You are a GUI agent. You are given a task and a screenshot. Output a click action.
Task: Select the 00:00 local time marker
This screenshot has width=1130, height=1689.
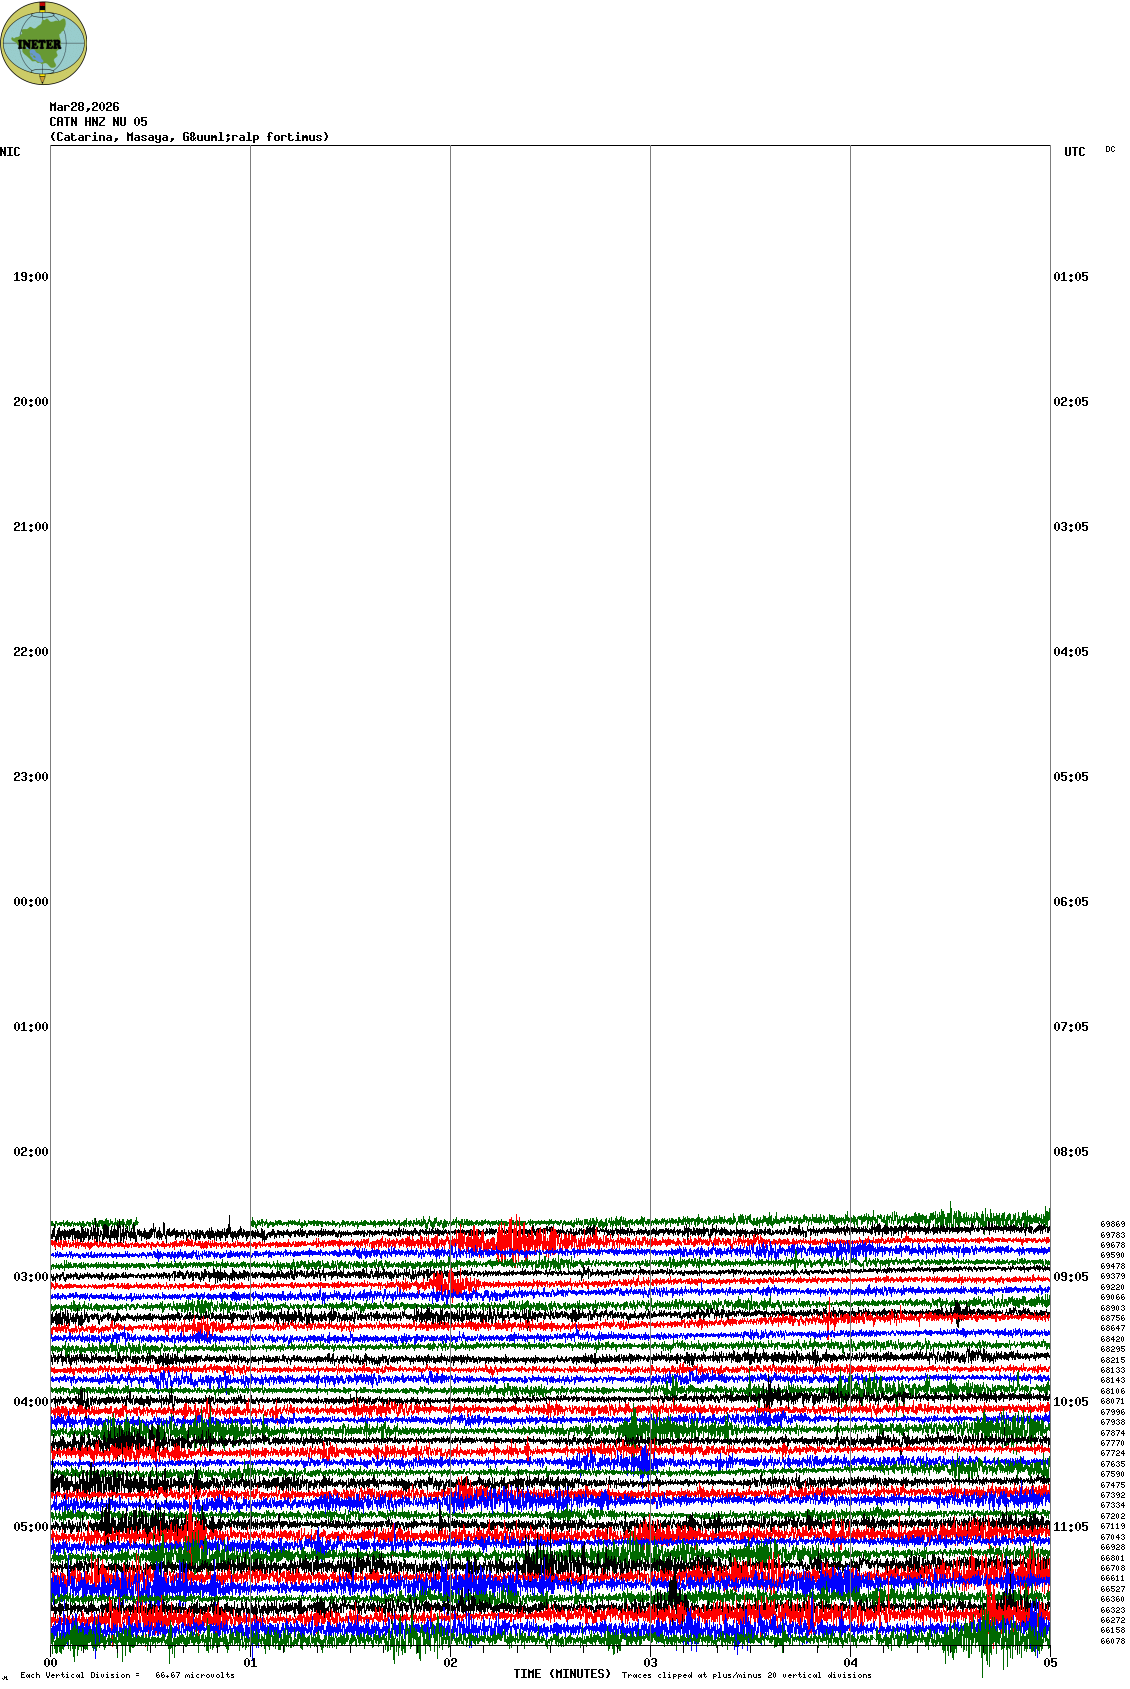pyautogui.click(x=30, y=902)
